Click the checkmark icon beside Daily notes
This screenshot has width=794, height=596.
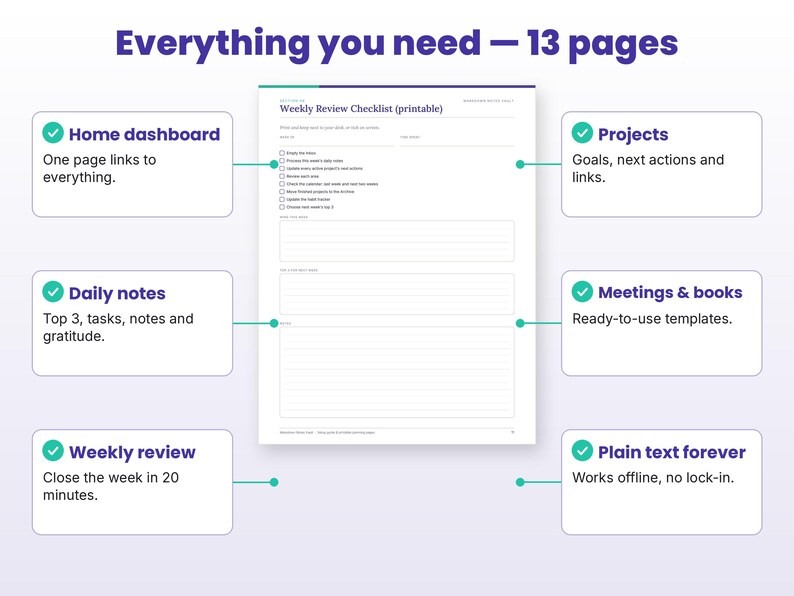click(53, 291)
